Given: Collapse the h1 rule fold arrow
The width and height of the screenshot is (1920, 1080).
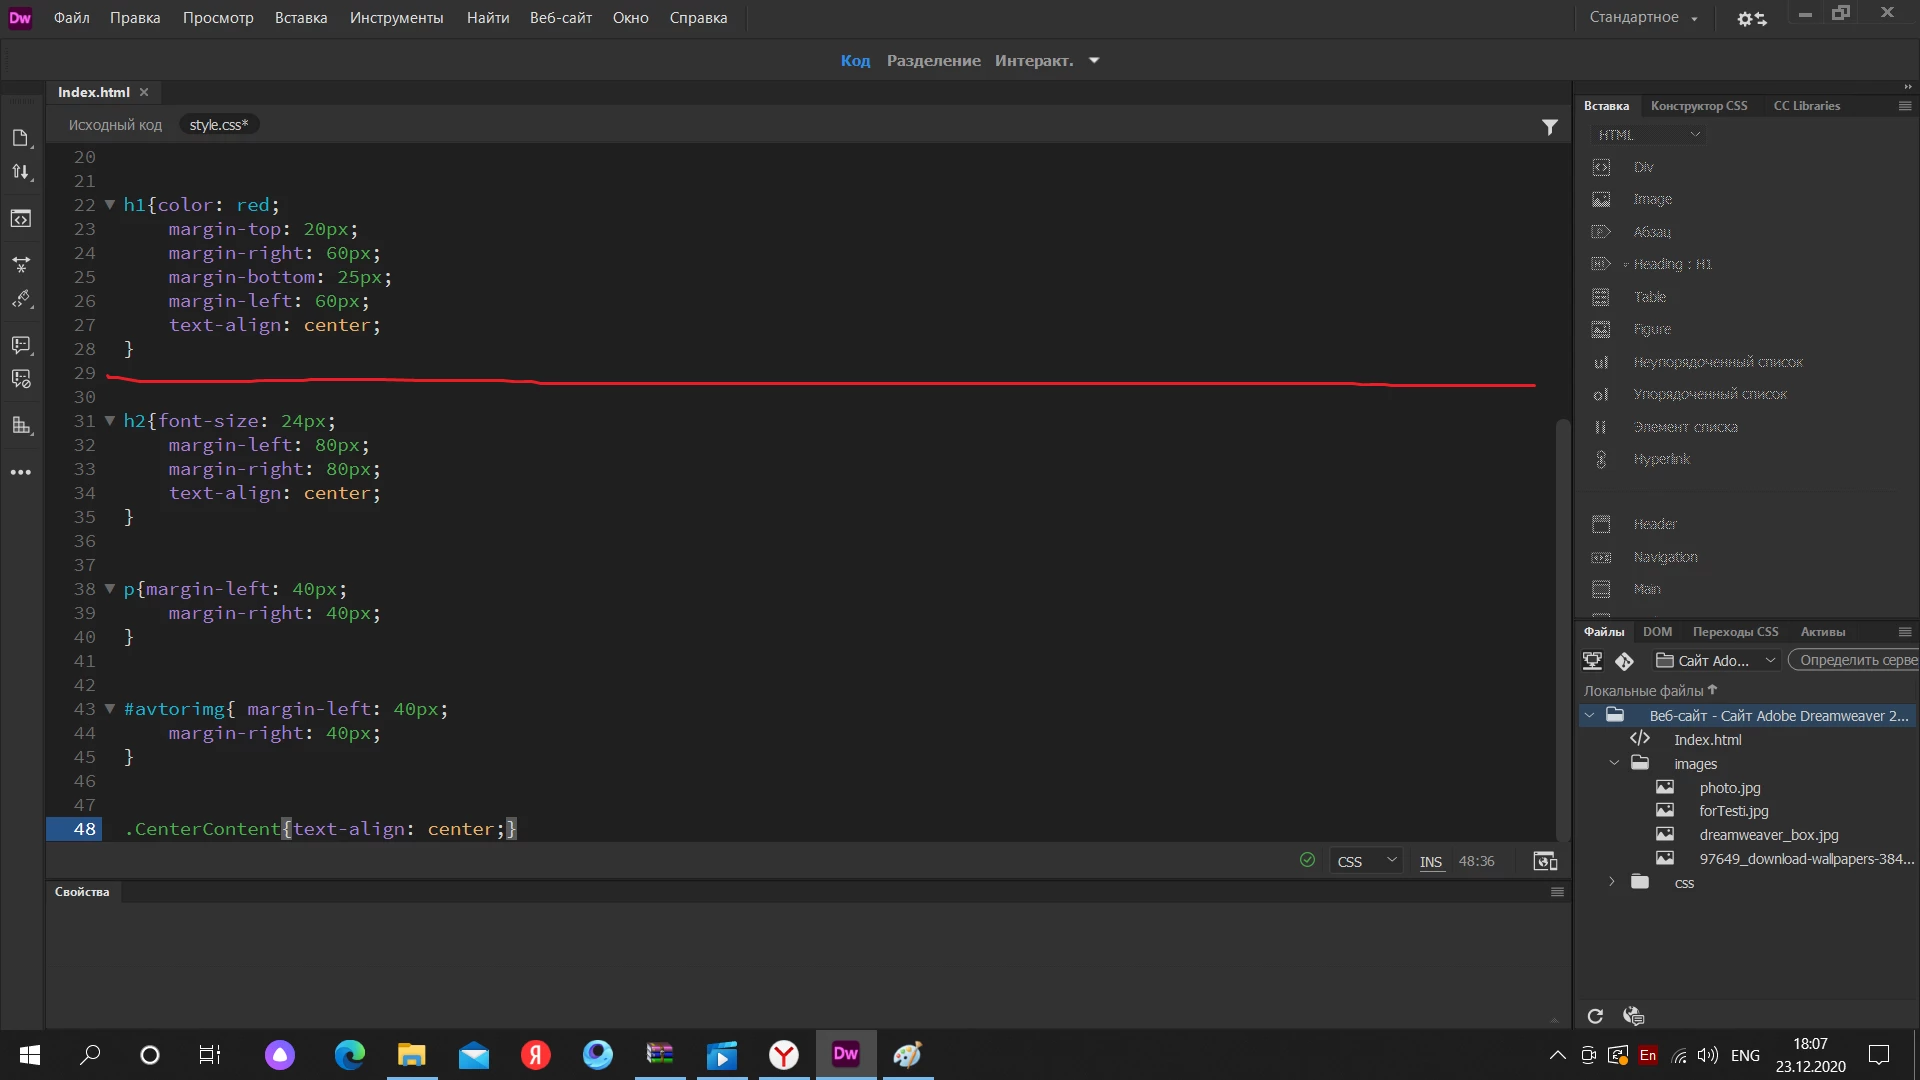Looking at the screenshot, I should tap(110, 205).
